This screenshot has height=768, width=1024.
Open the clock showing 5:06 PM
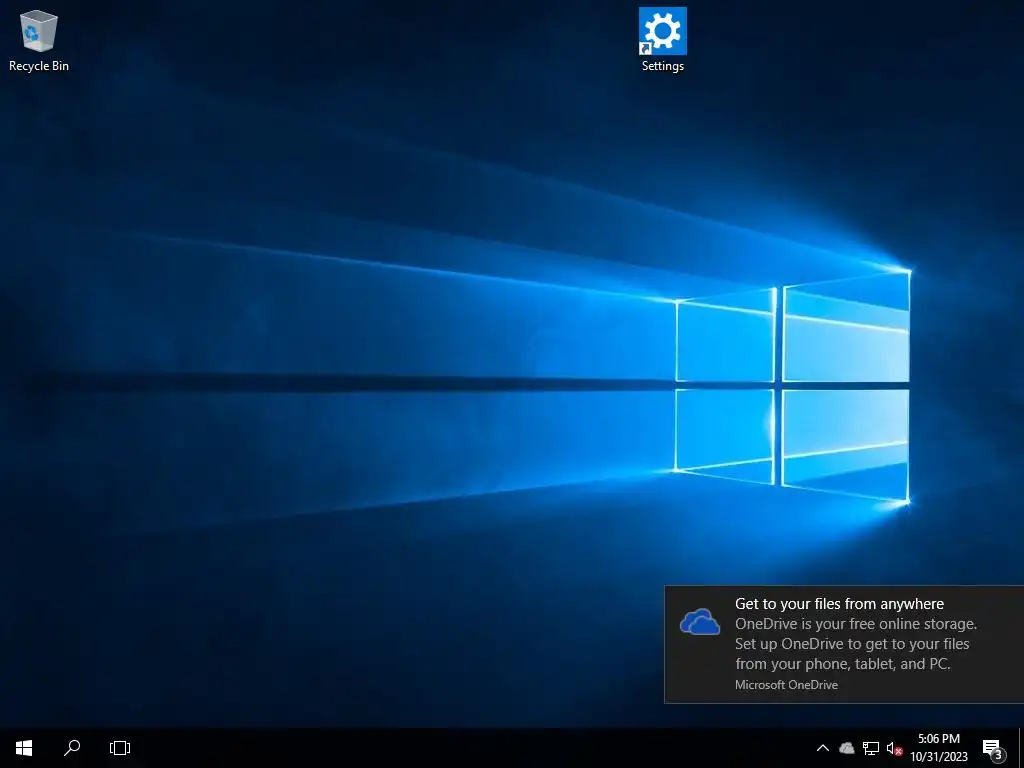(938, 739)
